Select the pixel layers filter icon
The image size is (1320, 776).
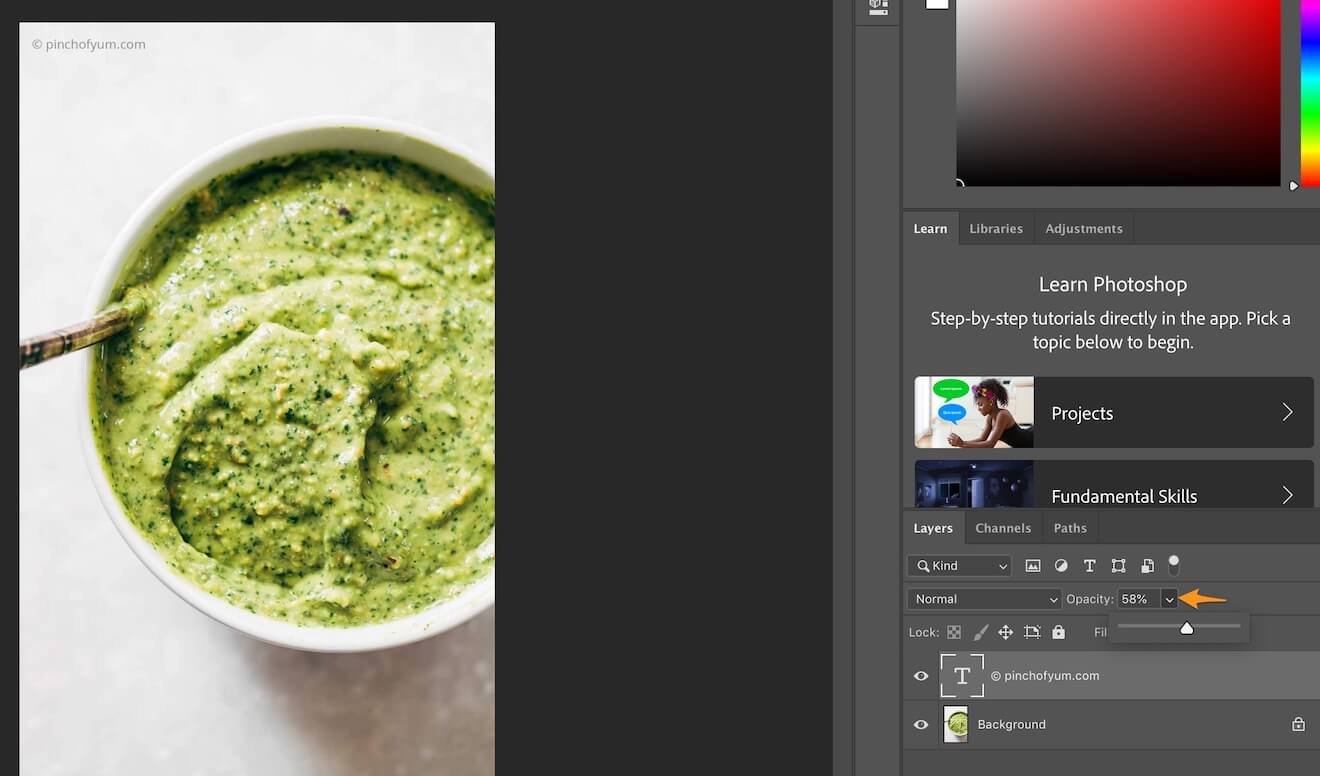click(1033, 565)
